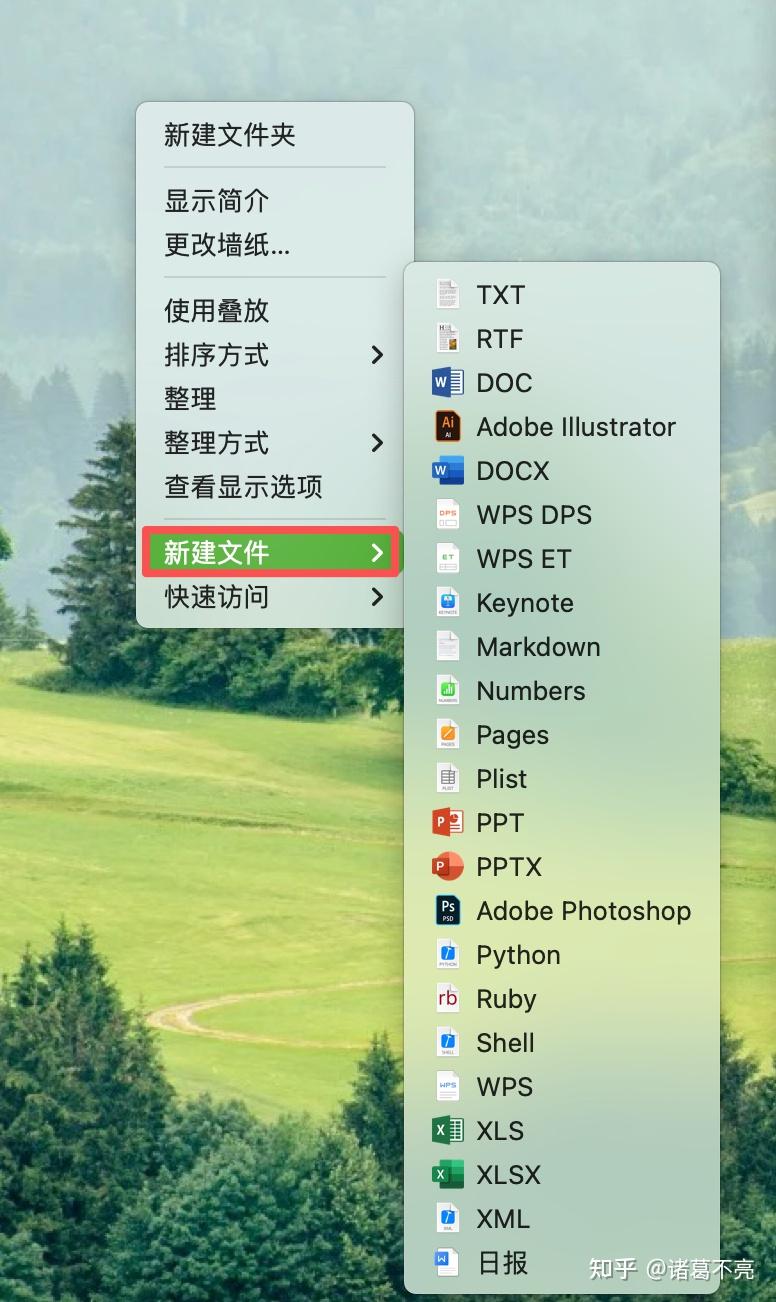The image size is (776, 1302).
Task: Click the Word DOC icon
Action: pos(448,383)
